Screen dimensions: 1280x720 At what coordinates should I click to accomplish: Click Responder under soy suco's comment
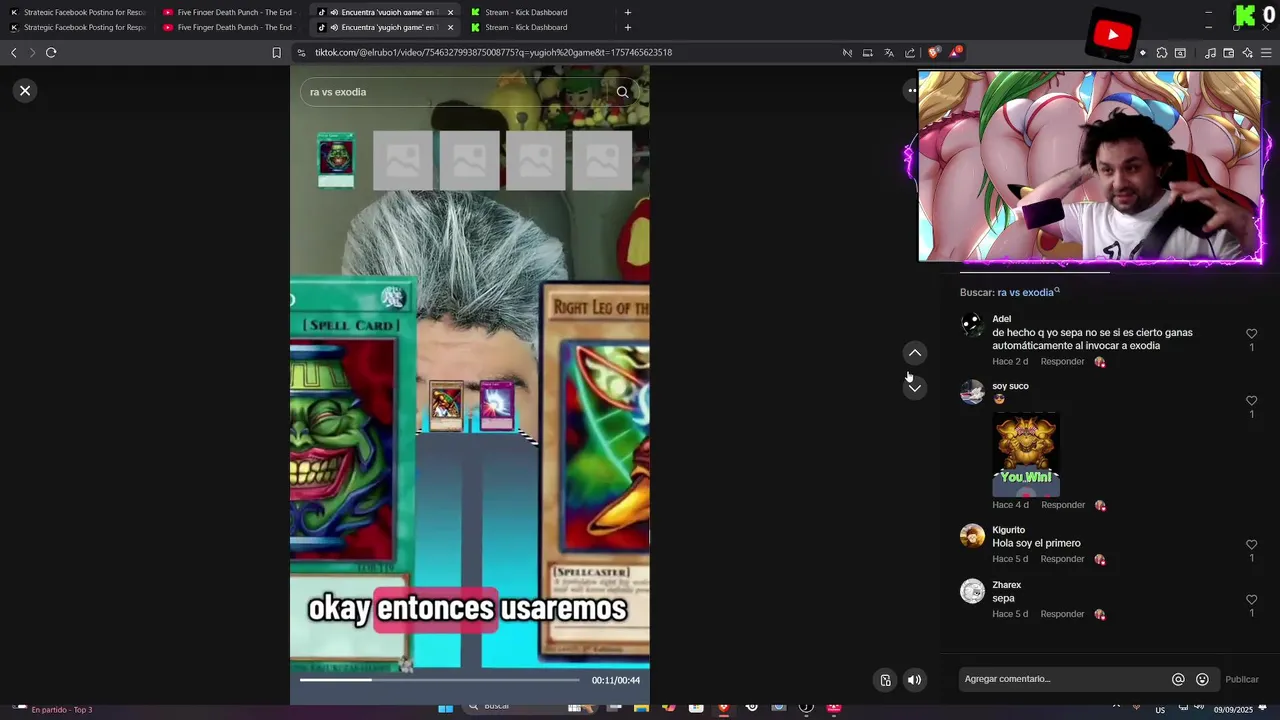[x=1063, y=506]
